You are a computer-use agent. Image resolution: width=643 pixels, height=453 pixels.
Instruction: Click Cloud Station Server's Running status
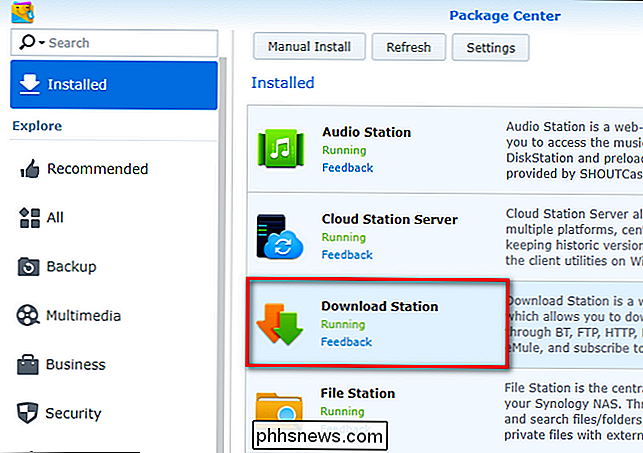click(x=344, y=237)
